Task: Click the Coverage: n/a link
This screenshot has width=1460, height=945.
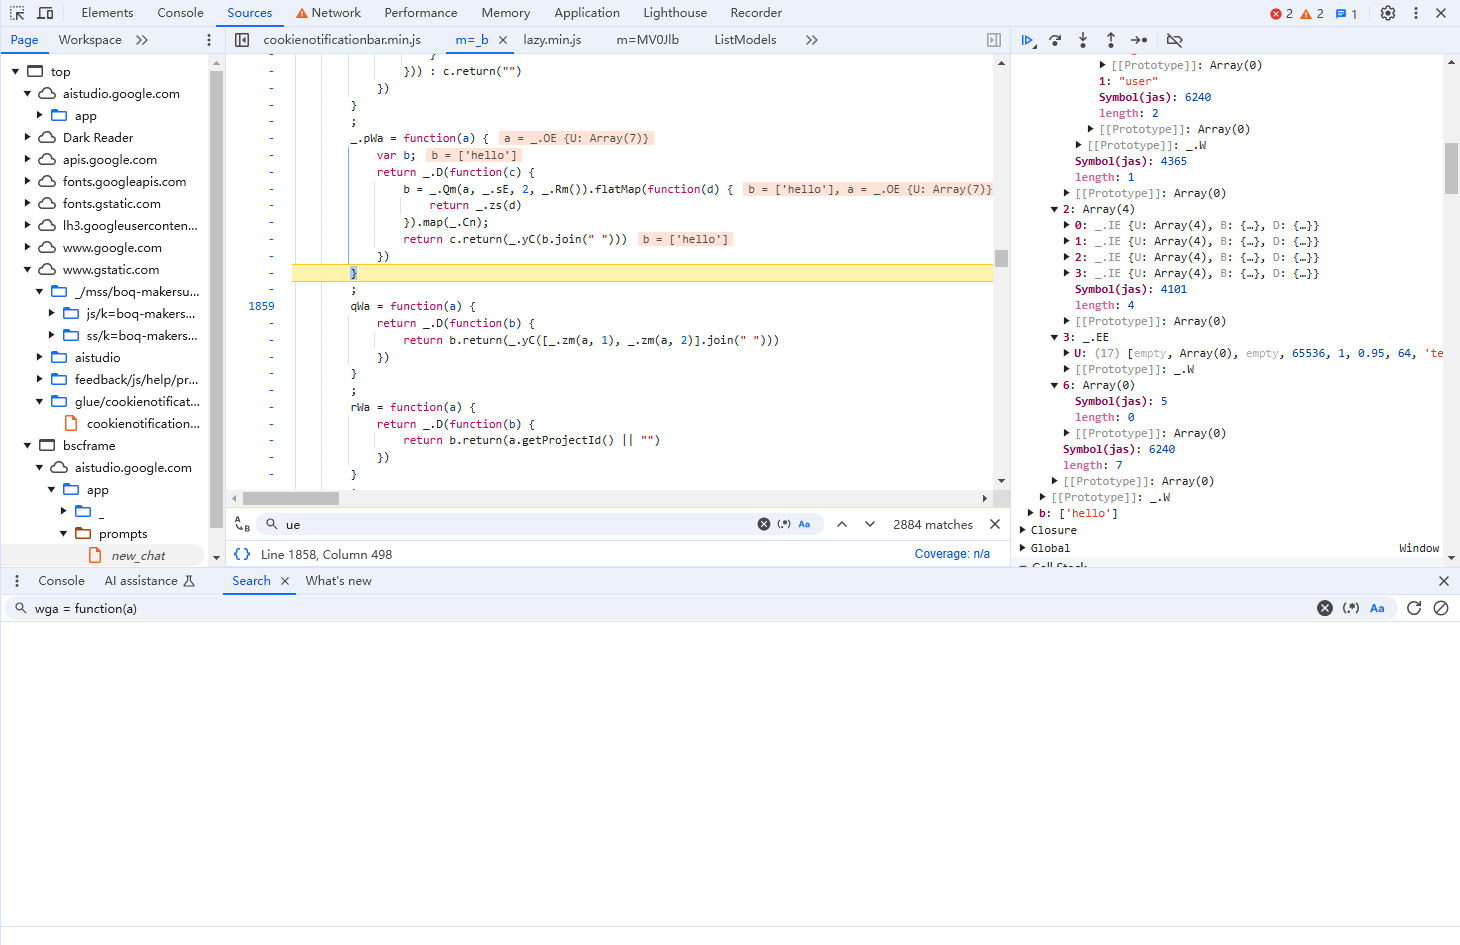Action: point(952,554)
